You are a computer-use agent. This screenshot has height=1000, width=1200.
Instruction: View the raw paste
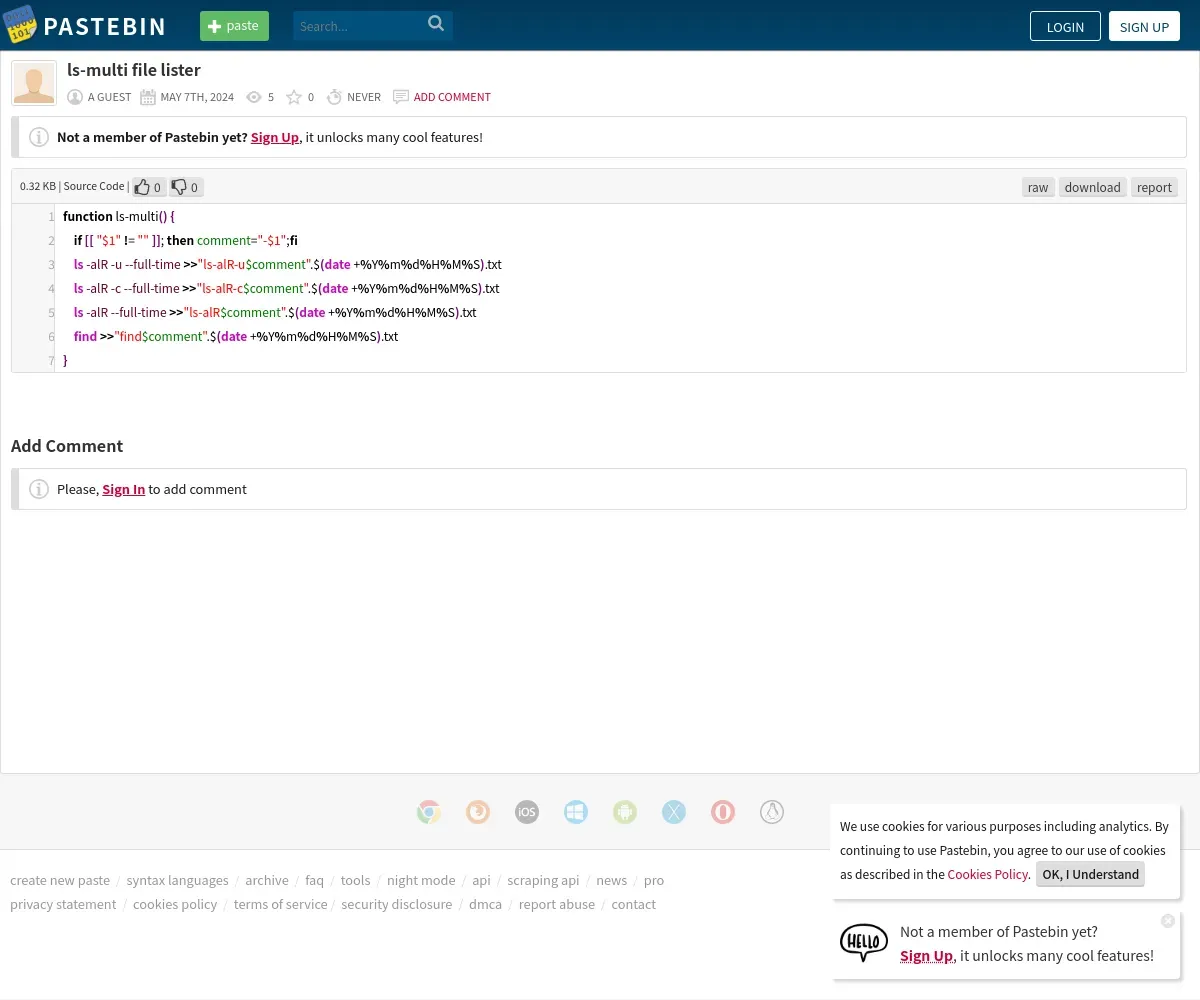click(x=1038, y=187)
